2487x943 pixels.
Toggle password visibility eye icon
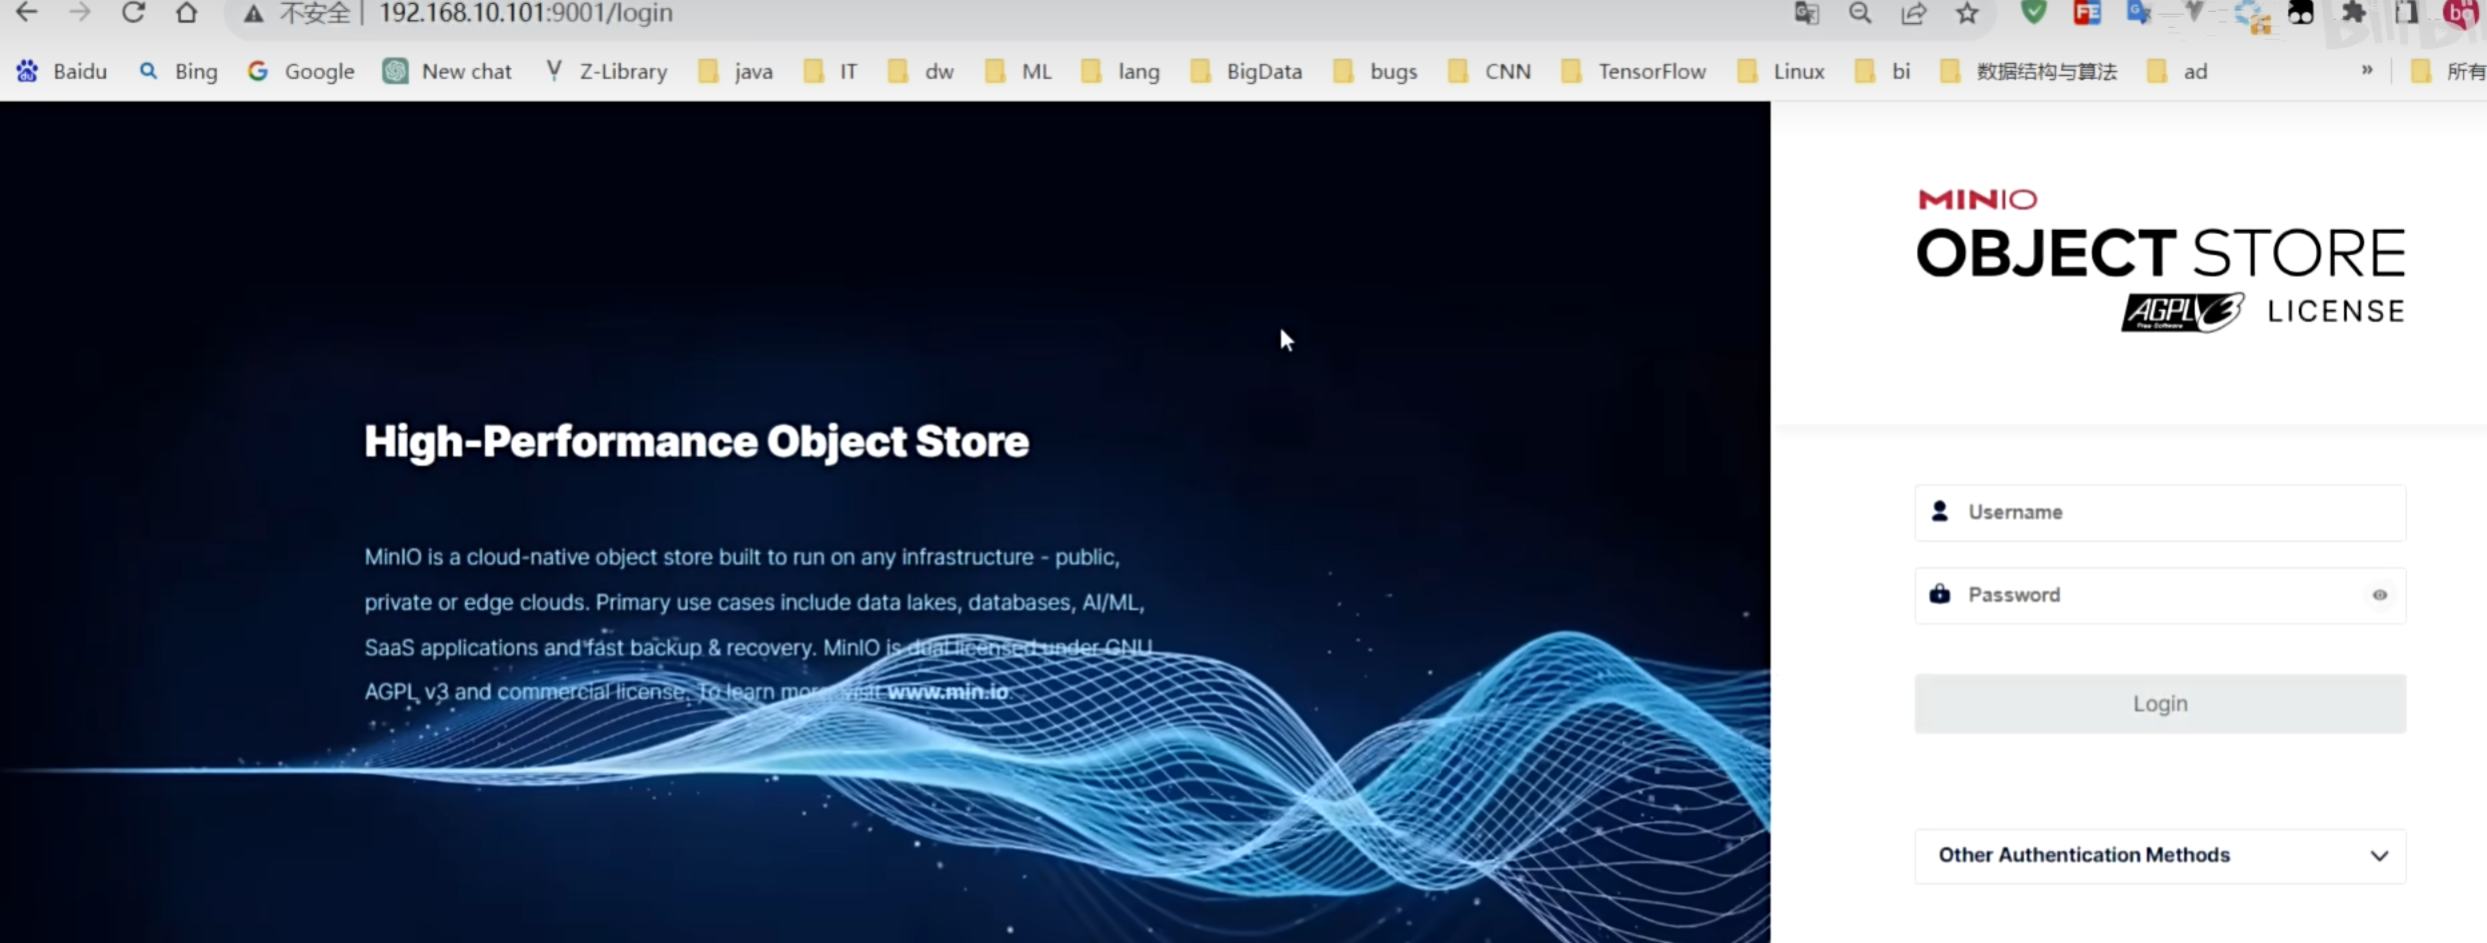pyautogui.click(x=2380, y=595)
